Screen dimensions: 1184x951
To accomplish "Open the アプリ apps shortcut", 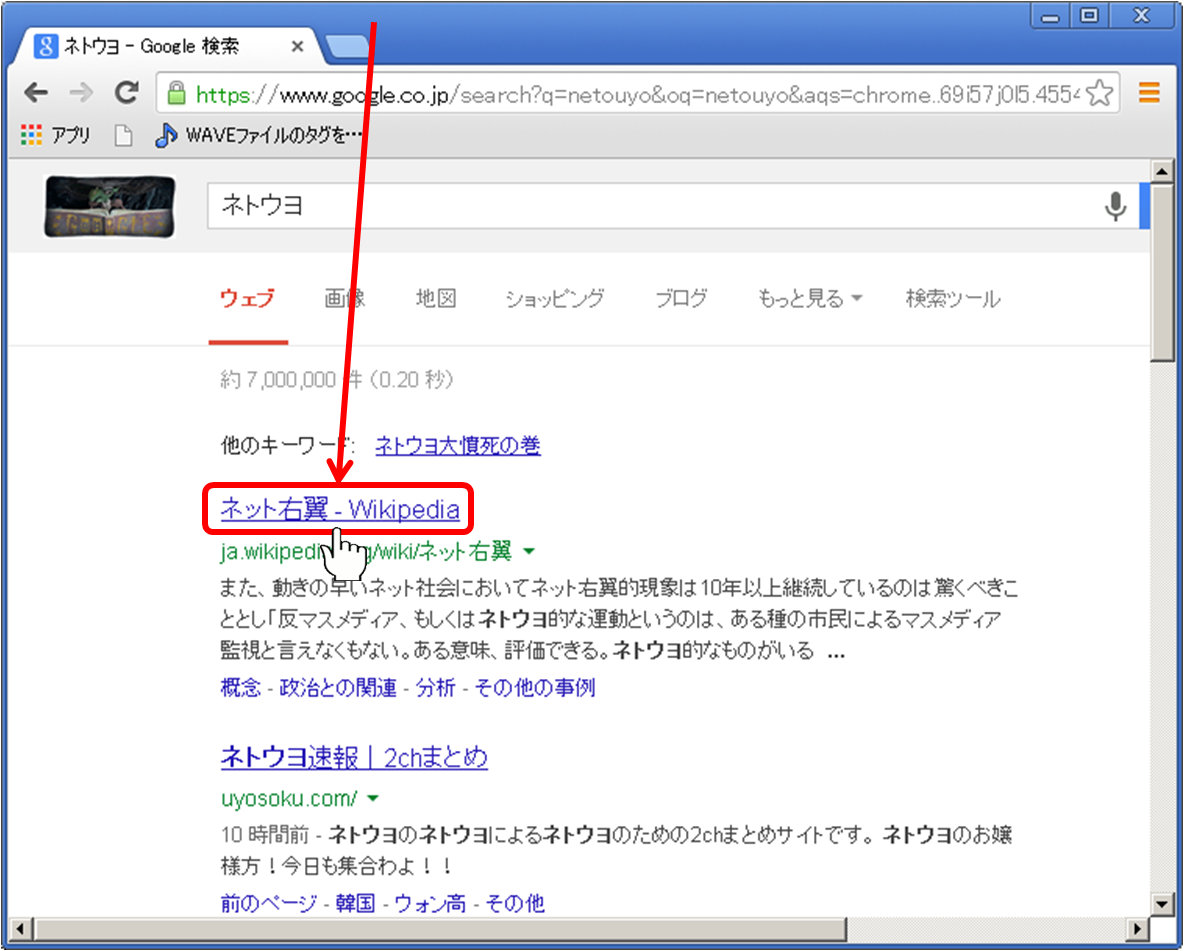I will 56,136.
